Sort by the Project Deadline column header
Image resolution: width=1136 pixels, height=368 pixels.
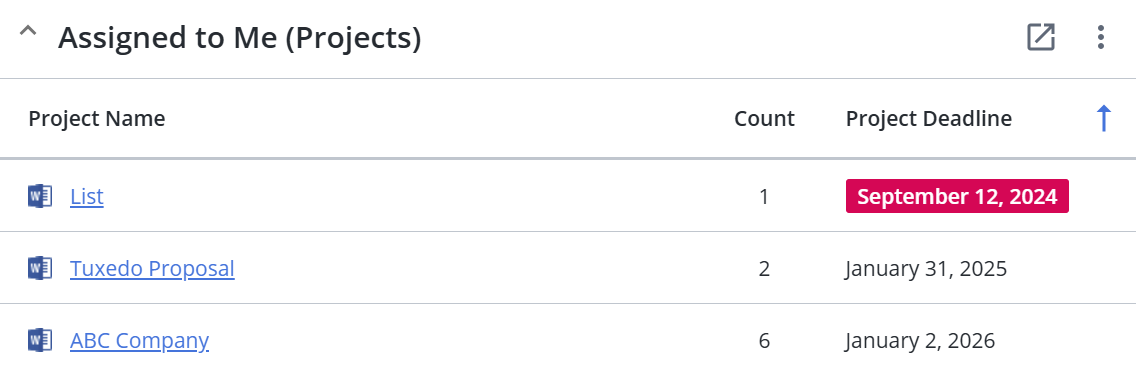pos(929,118)
